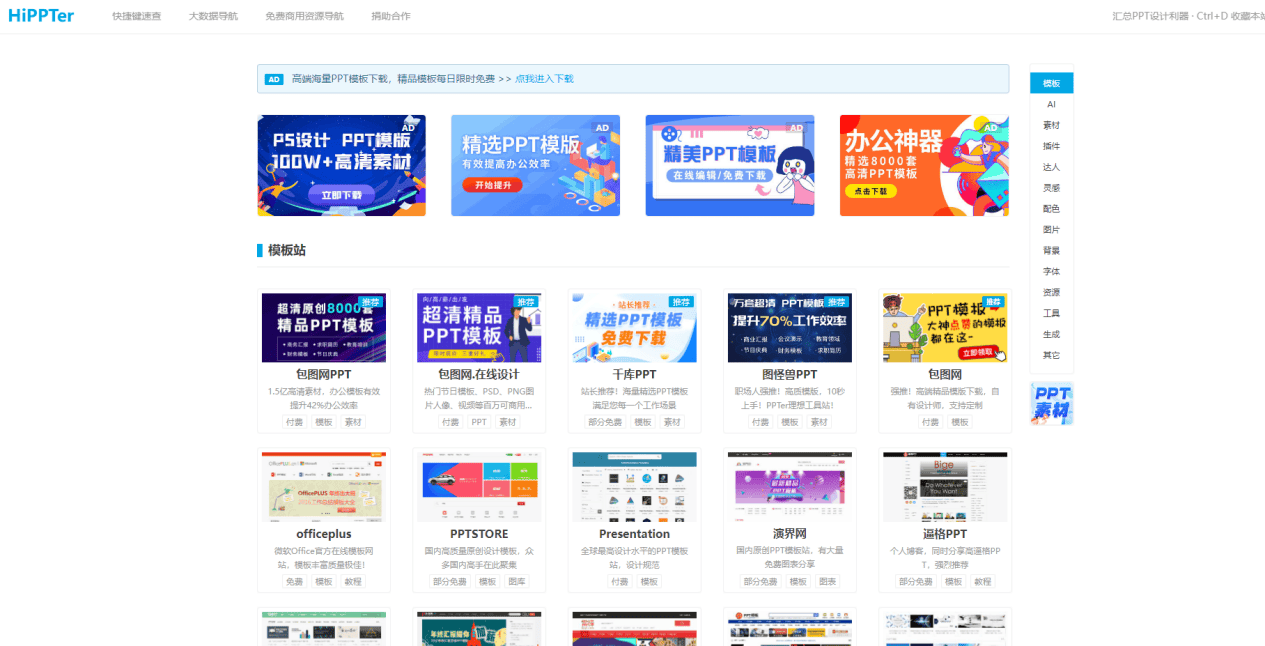Image resolution: width=1265 pixels, height=646 pixels.
Task: Select 灵感 in the side navigation
Action: (1051, 188)
